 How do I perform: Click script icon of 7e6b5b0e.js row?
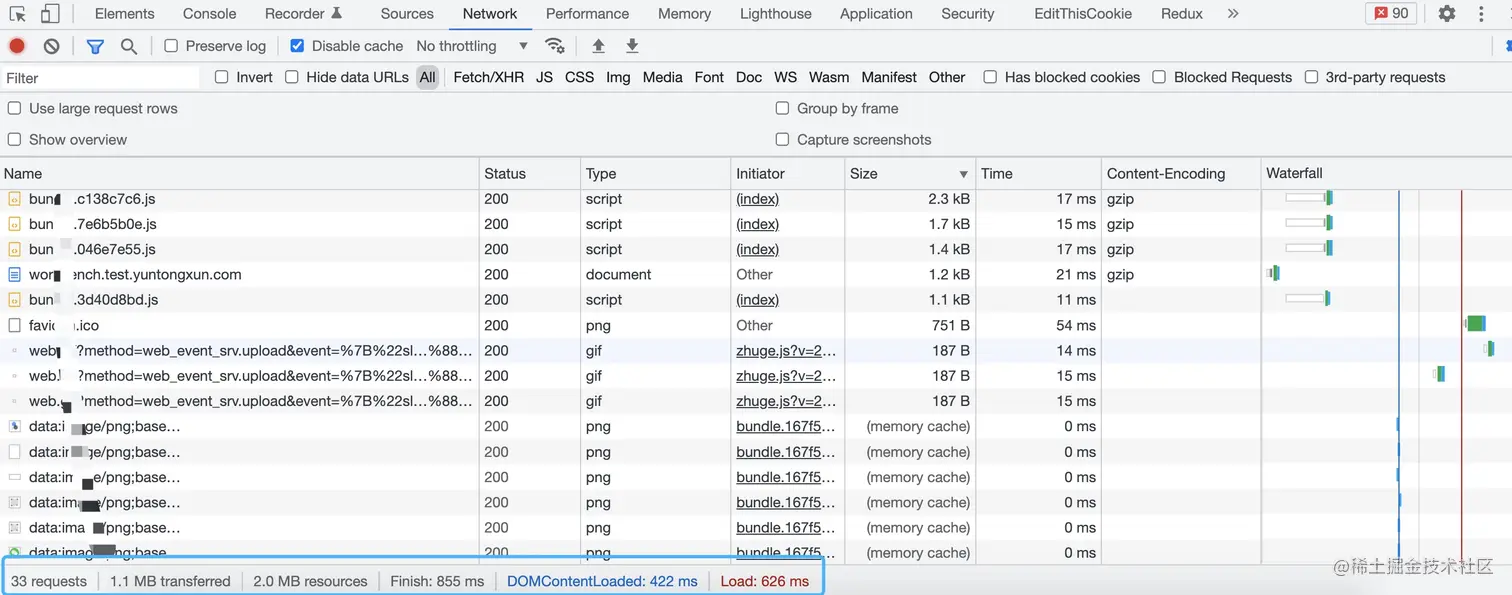pyautogui.click(x=14, y=224)
